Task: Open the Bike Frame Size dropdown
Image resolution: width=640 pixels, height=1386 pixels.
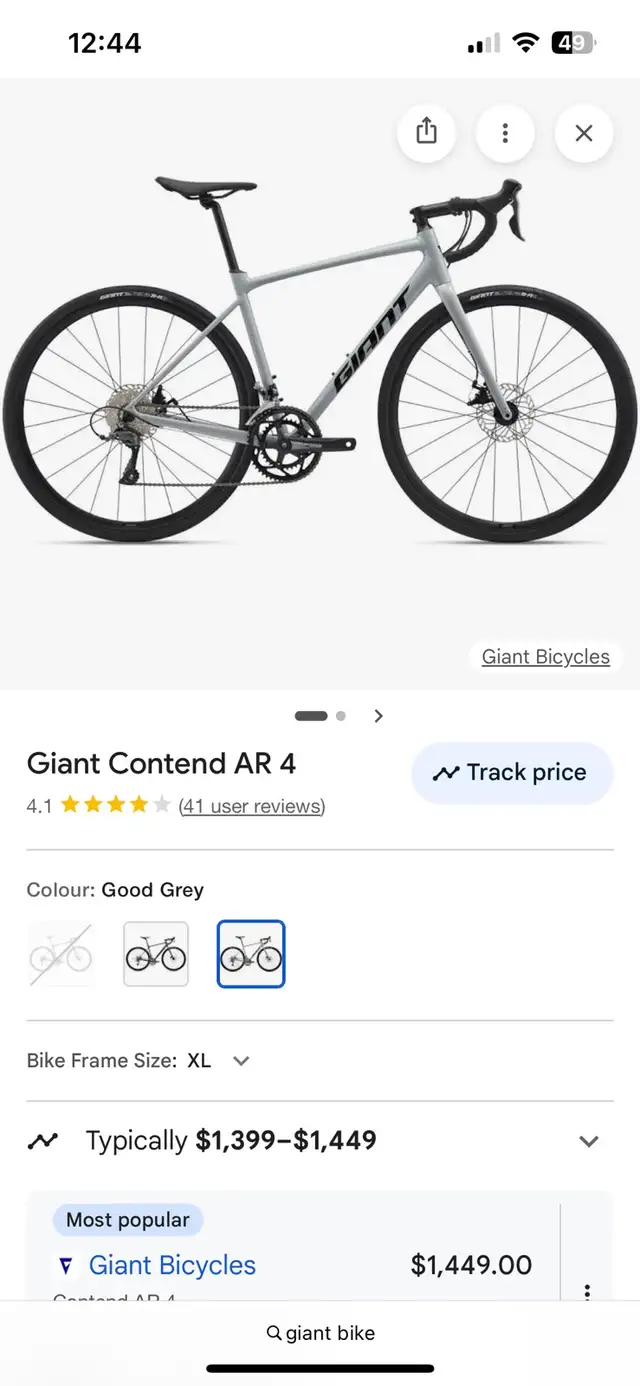Action: click(240, 1061)
